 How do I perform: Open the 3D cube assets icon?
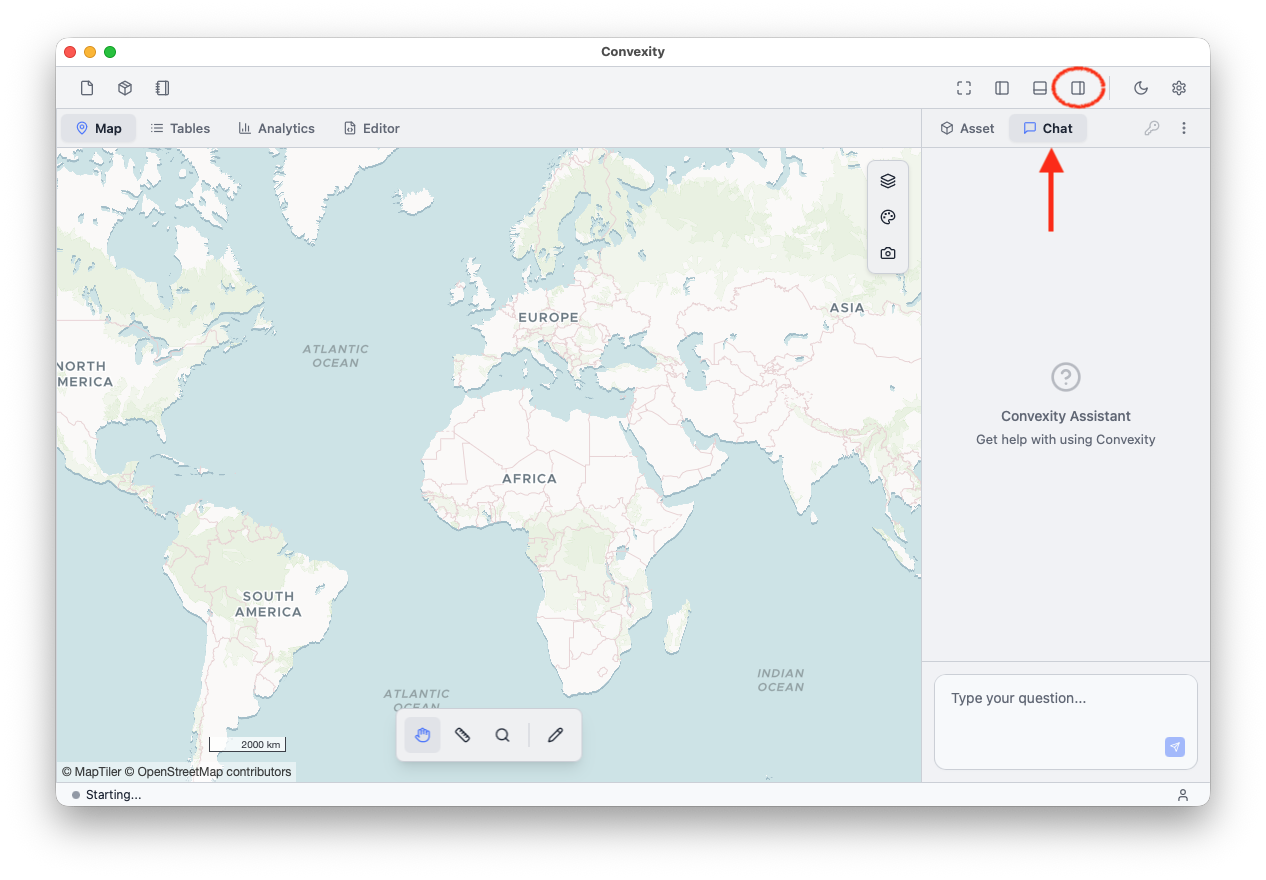[125, 88]
